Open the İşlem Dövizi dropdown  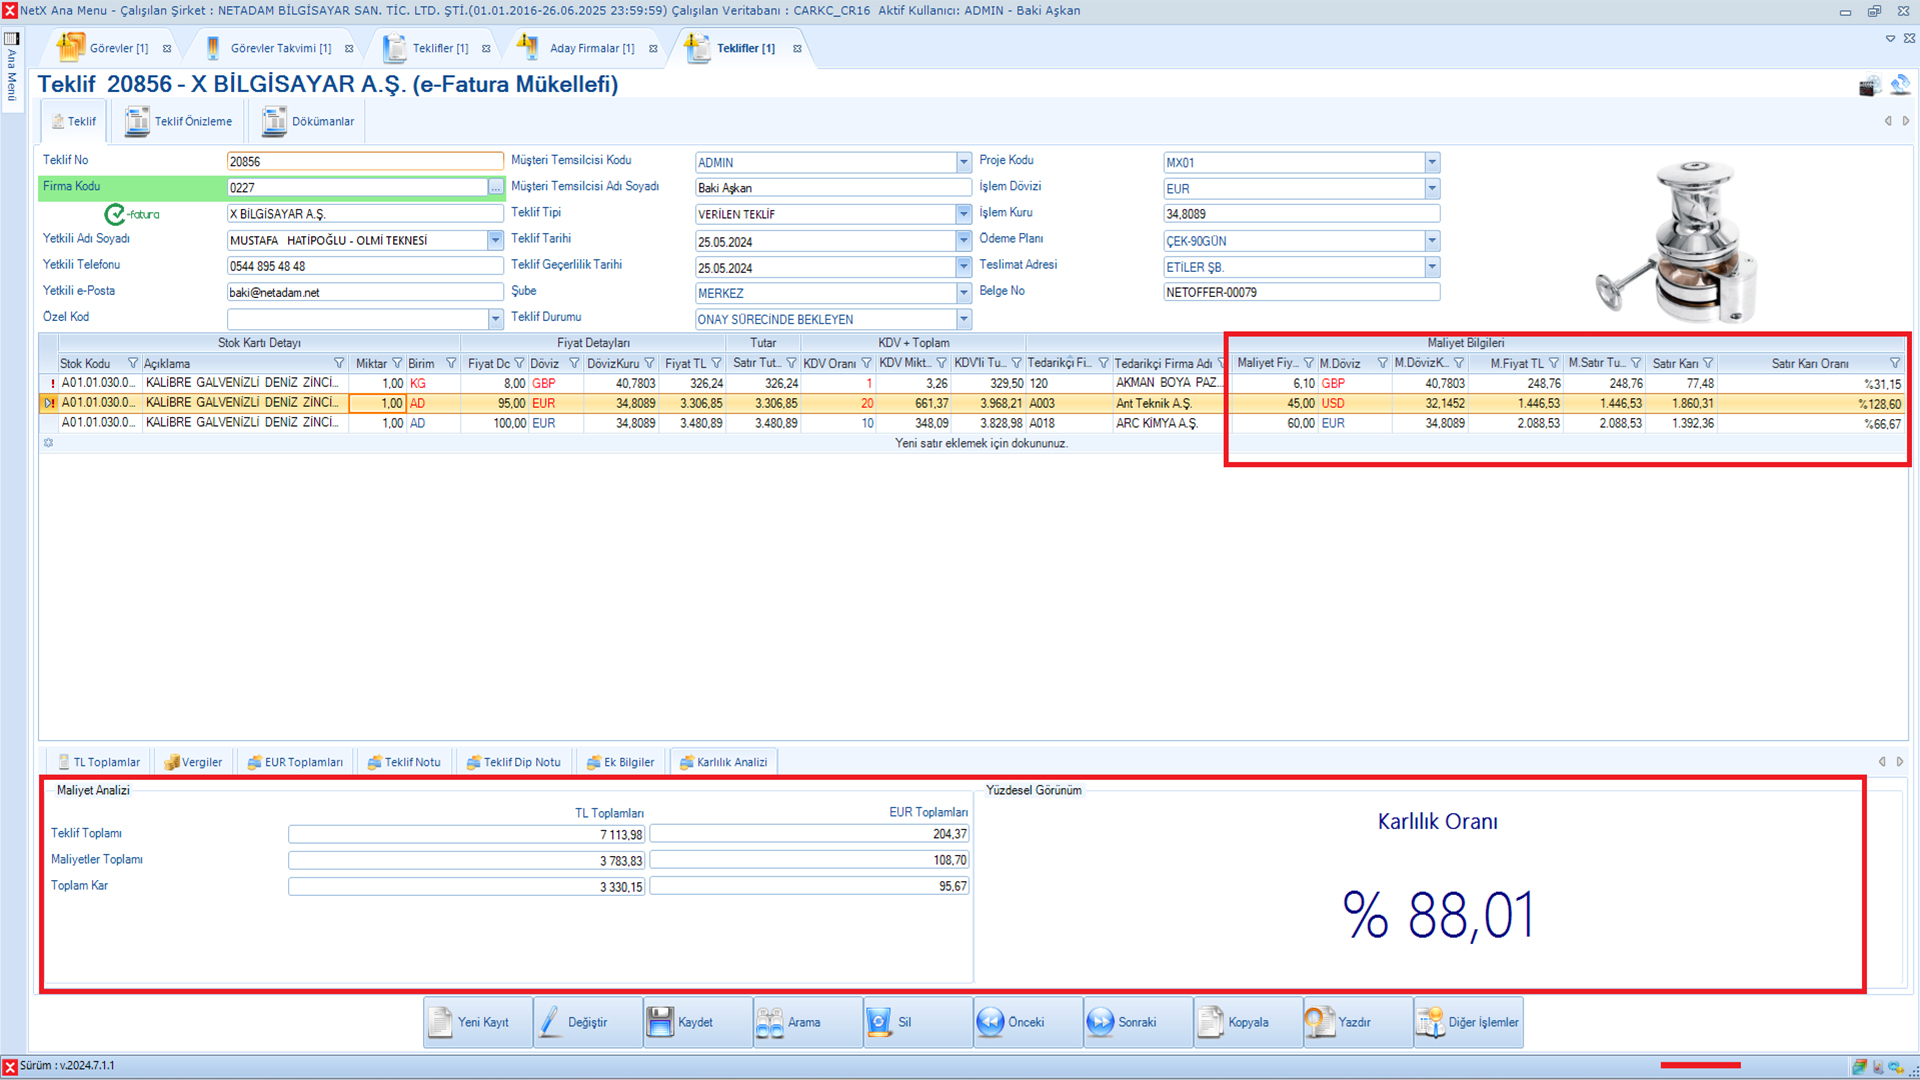1432,188
